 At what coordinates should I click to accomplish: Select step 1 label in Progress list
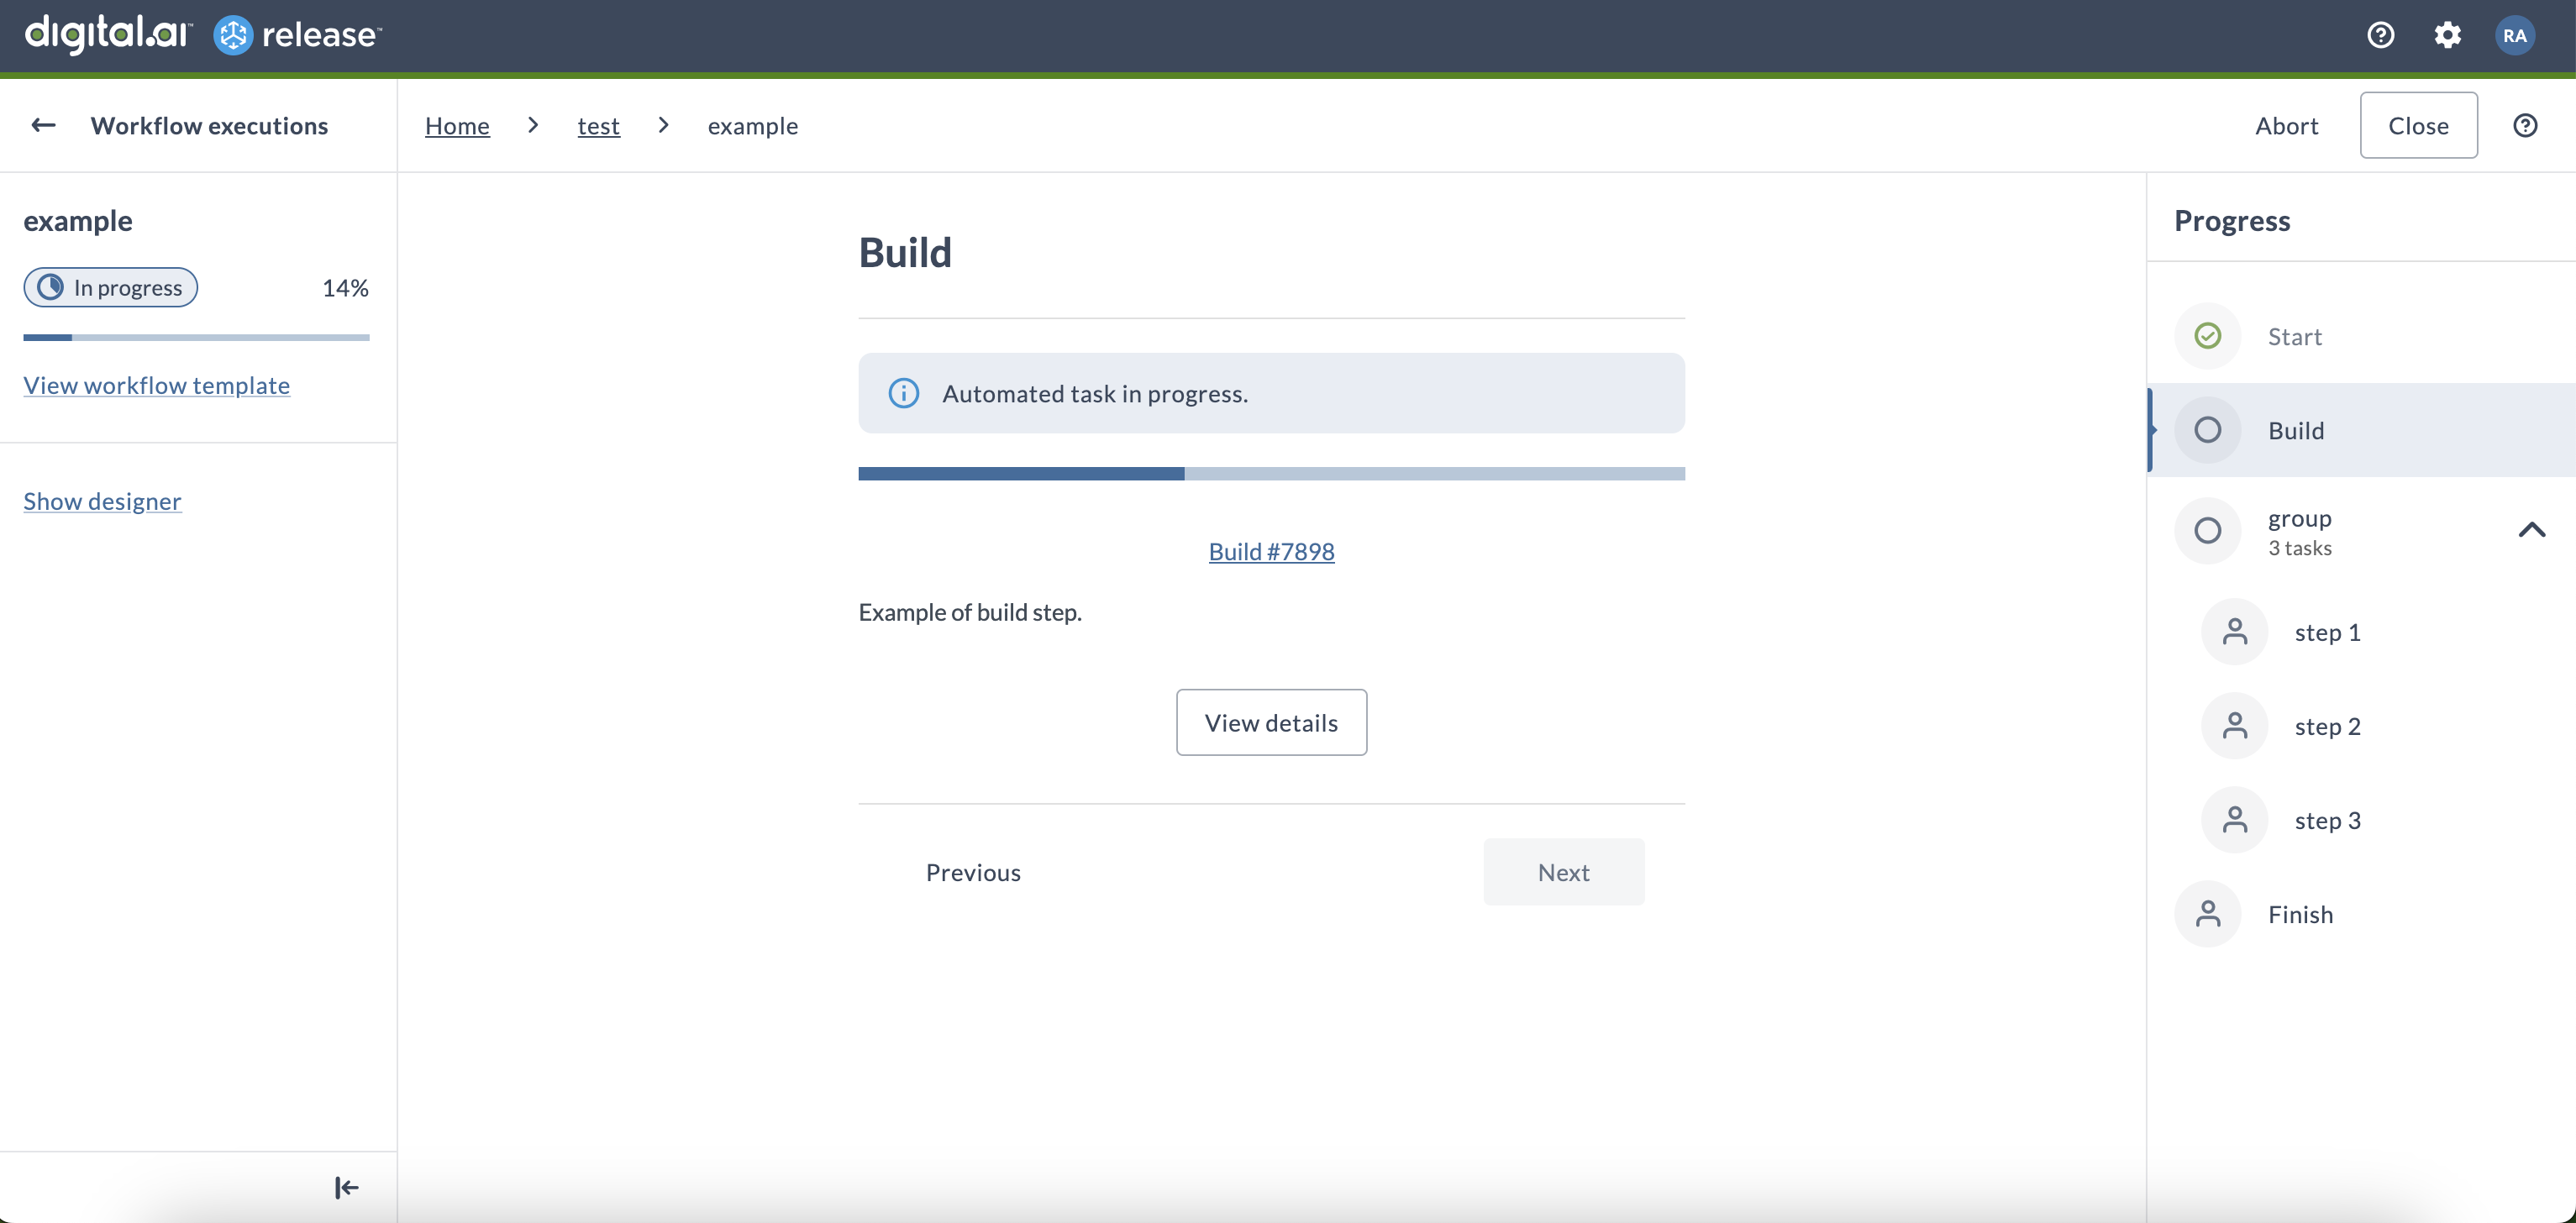[2327, 632]
